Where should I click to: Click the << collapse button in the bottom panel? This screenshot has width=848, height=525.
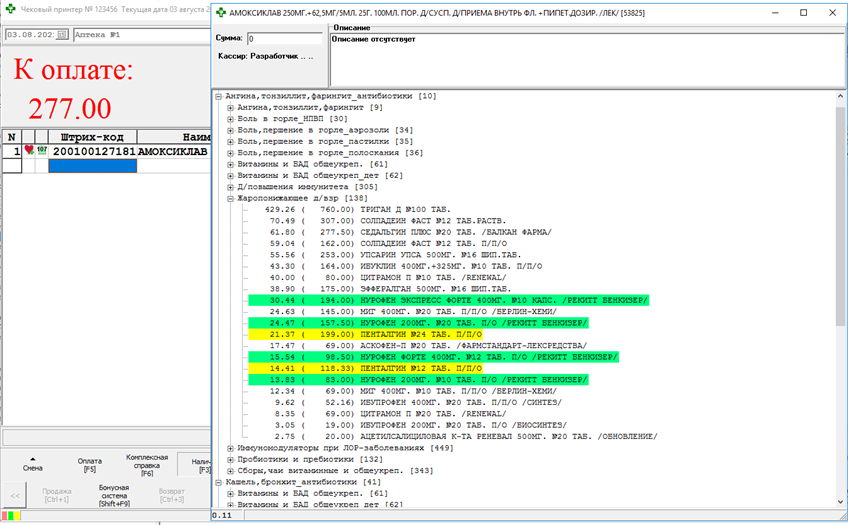[x=15, y=495]
